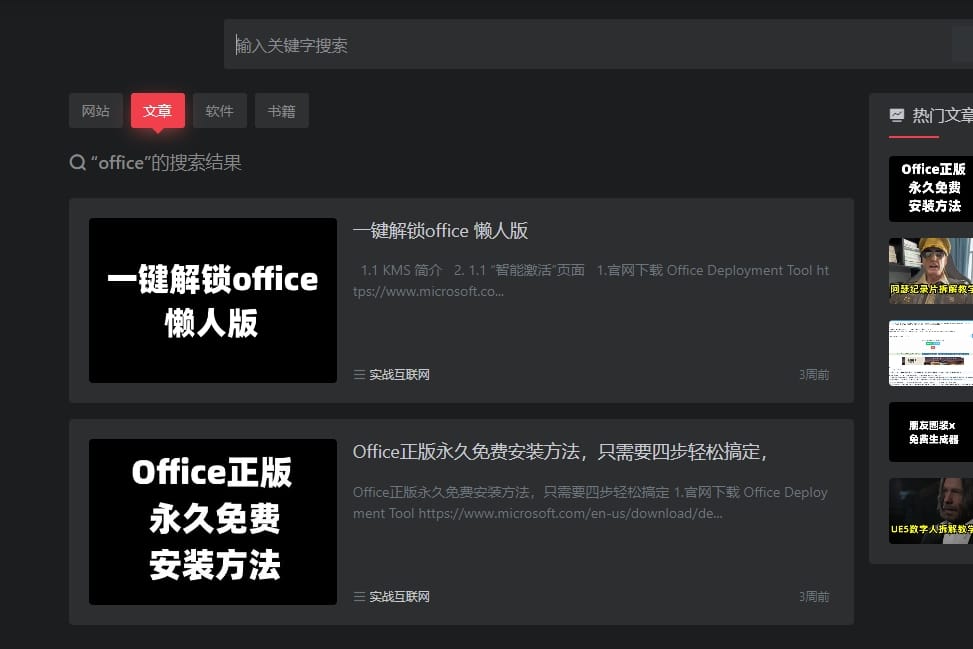This screenshot has height=649, width=973.
Task: Click the 实战互联网 author icon under the first article
Action: point(359,374)
